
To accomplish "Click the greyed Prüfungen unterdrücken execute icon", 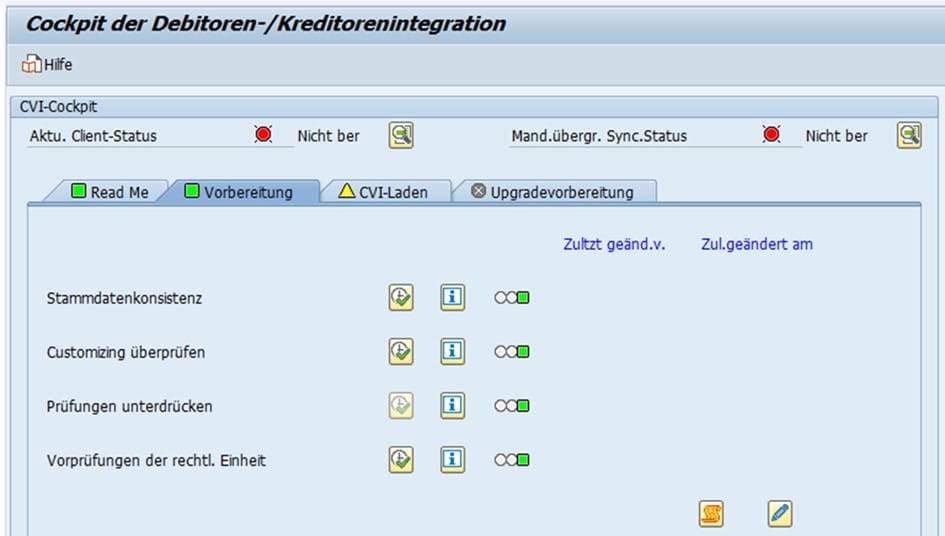I will [401, 406].
